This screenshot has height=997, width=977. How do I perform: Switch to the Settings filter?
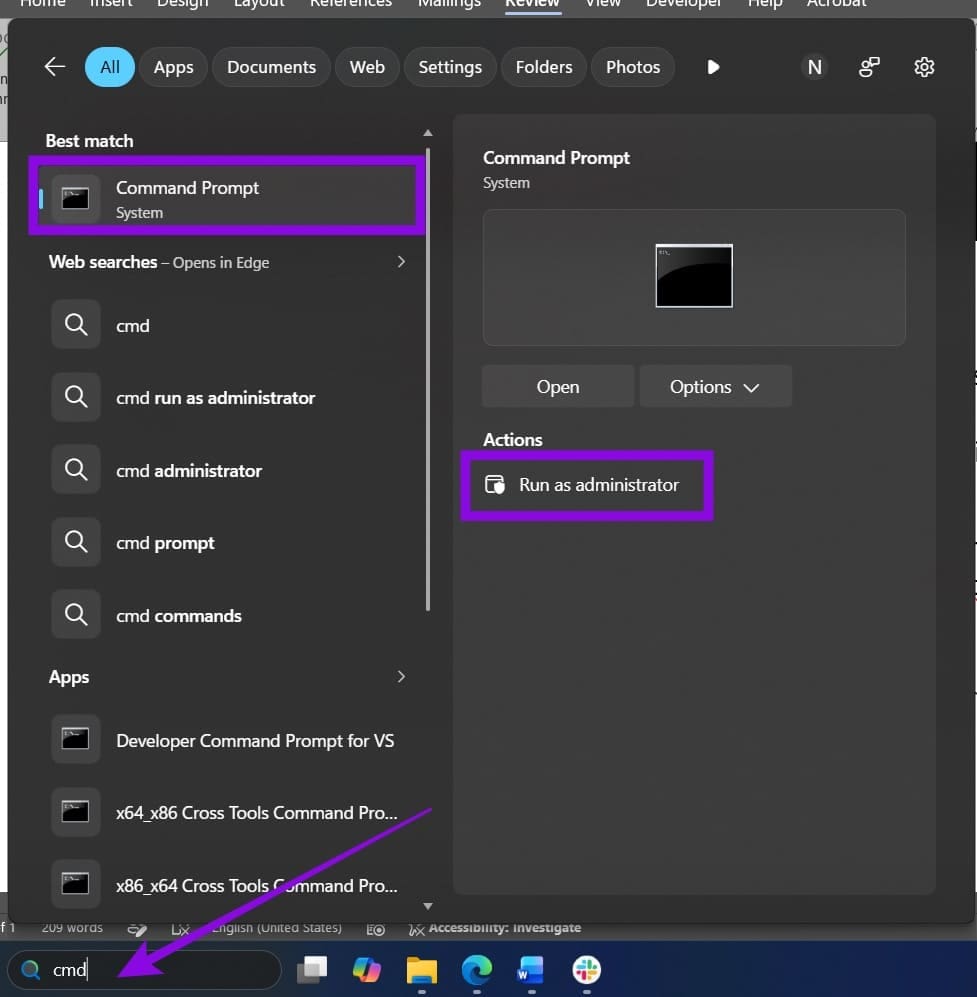pos(450,67)
